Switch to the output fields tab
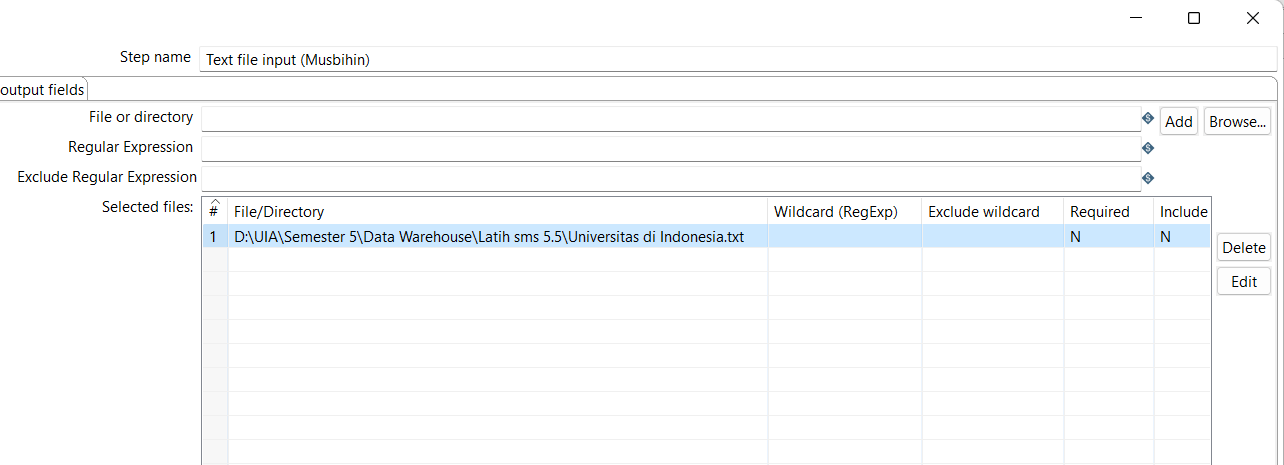Image resolution: width=1284 pixels, height=465 pixels. (x=42, y=89)
